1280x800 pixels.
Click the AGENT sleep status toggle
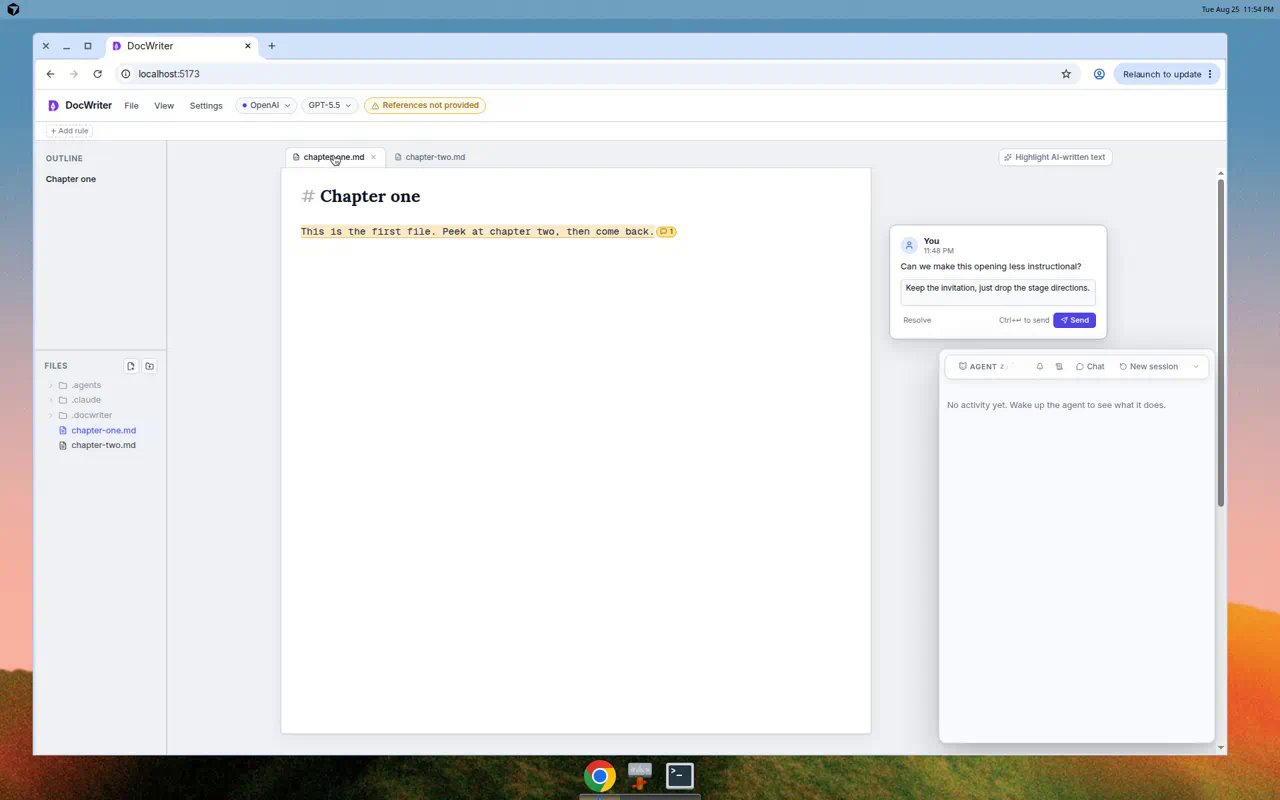985,367
